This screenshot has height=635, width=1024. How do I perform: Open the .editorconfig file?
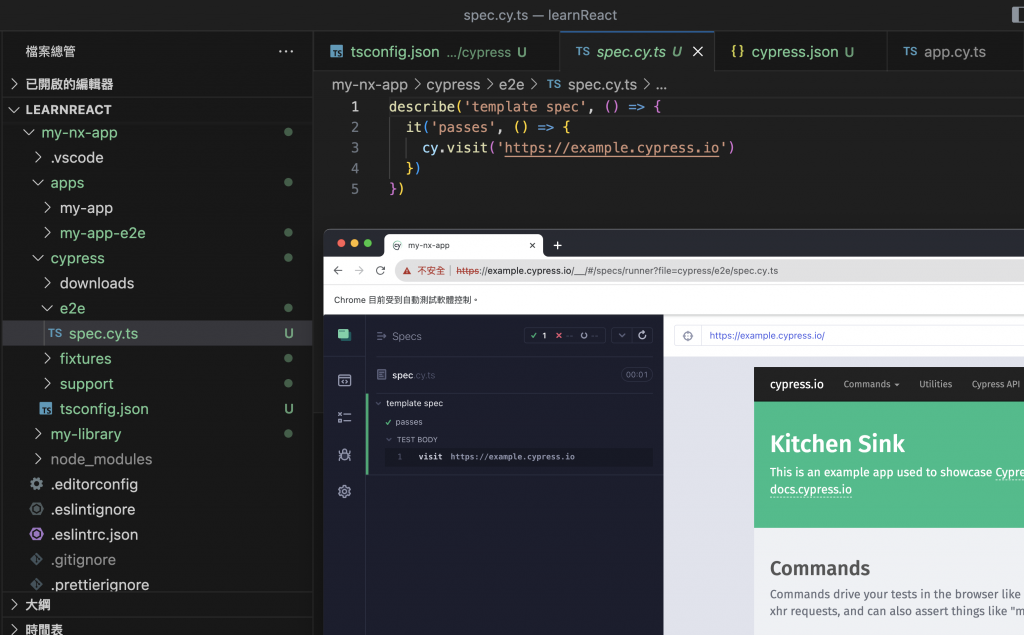157,484
